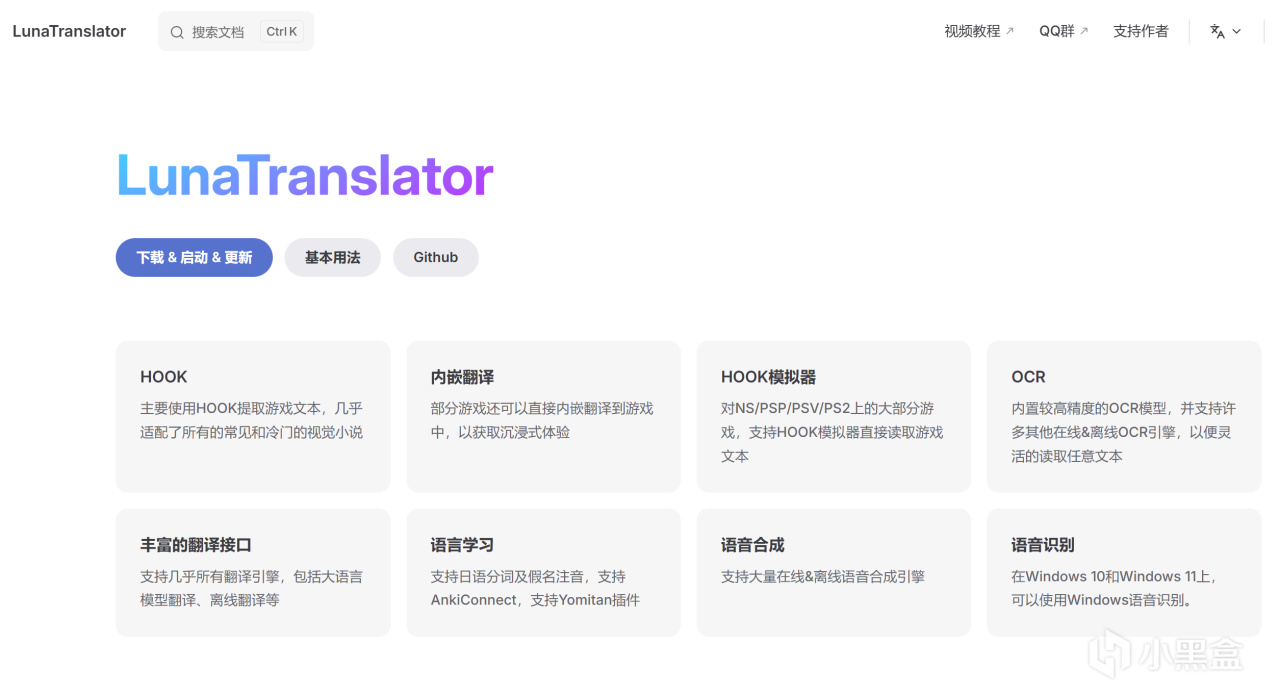Select the OCR feature card
Screen dimensions: 1280x697
[1124, 416]
